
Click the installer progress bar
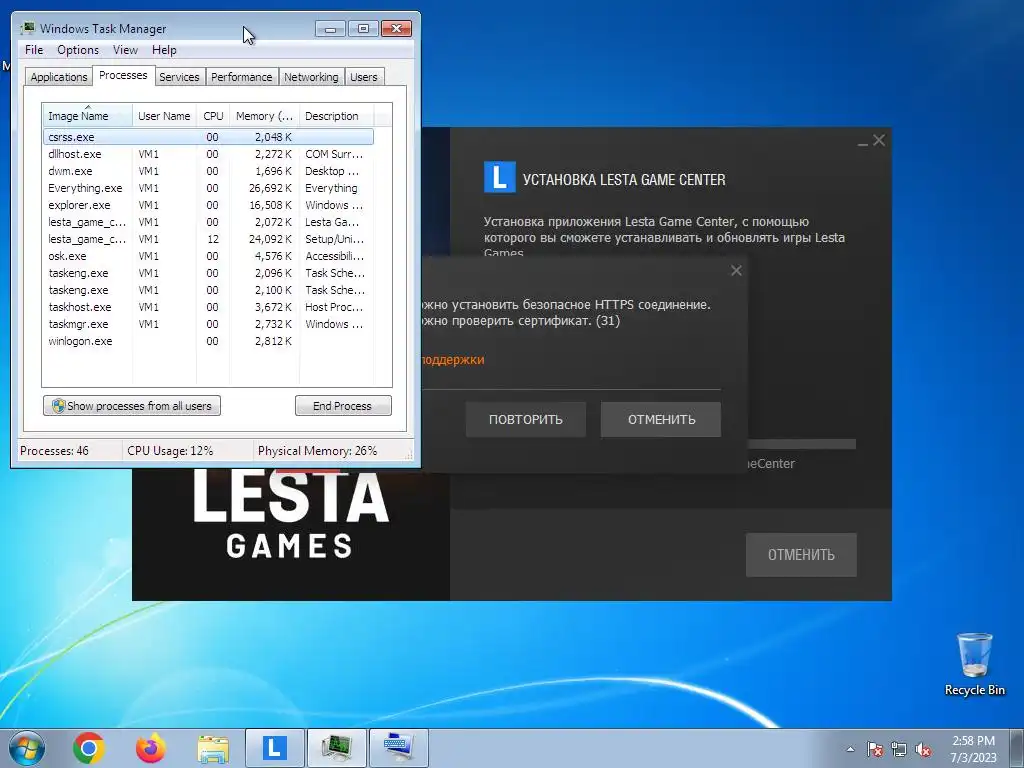click(802, 444)
